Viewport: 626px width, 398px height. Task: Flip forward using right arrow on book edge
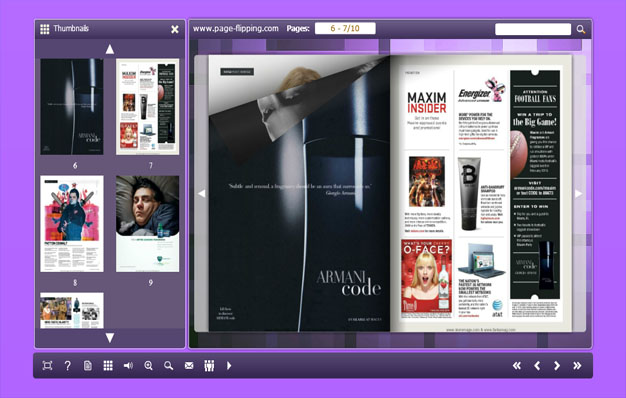[578, 193]
